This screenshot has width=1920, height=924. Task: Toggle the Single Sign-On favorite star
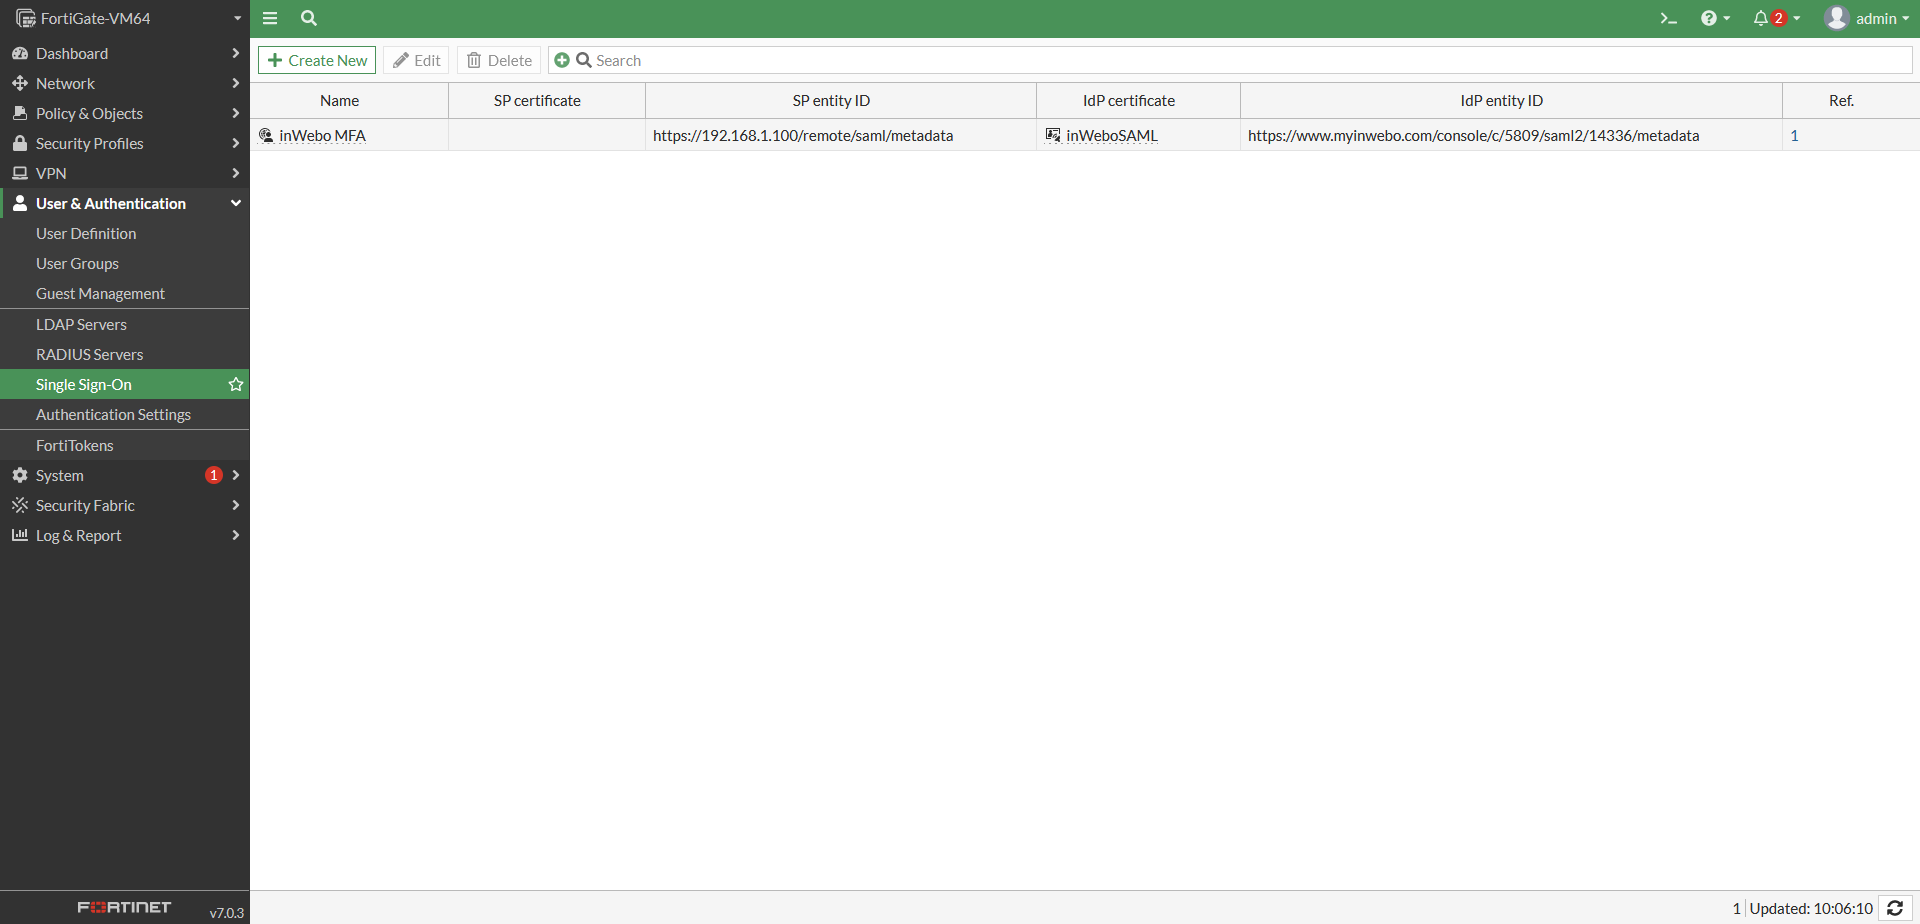point(235,384)
